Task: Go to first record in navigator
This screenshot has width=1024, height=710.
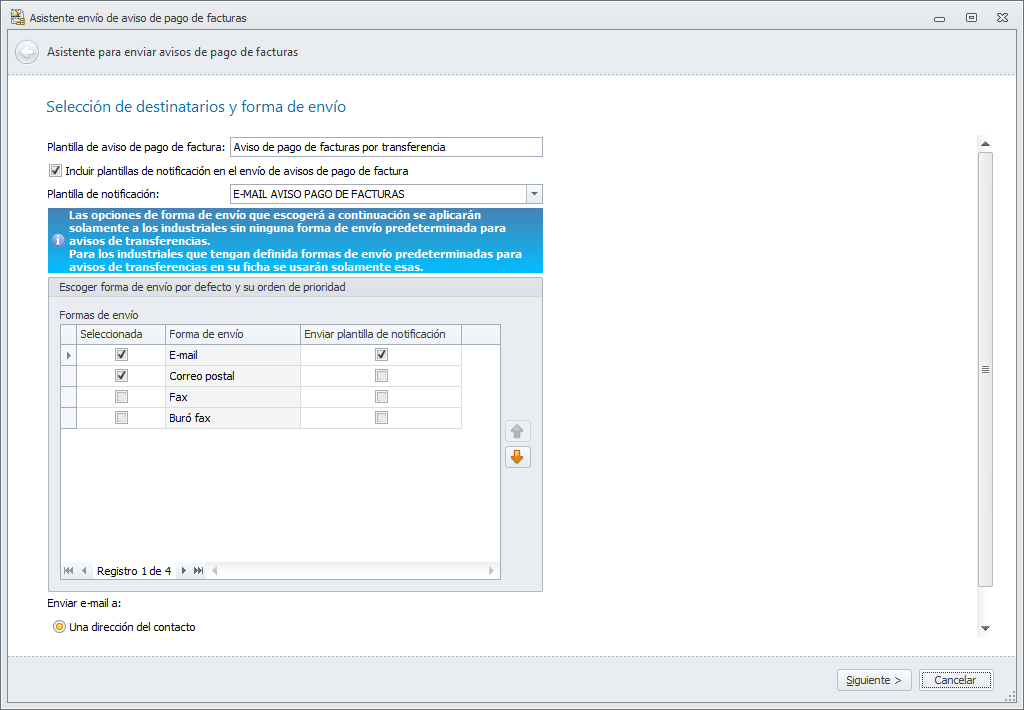Action: 69,571
